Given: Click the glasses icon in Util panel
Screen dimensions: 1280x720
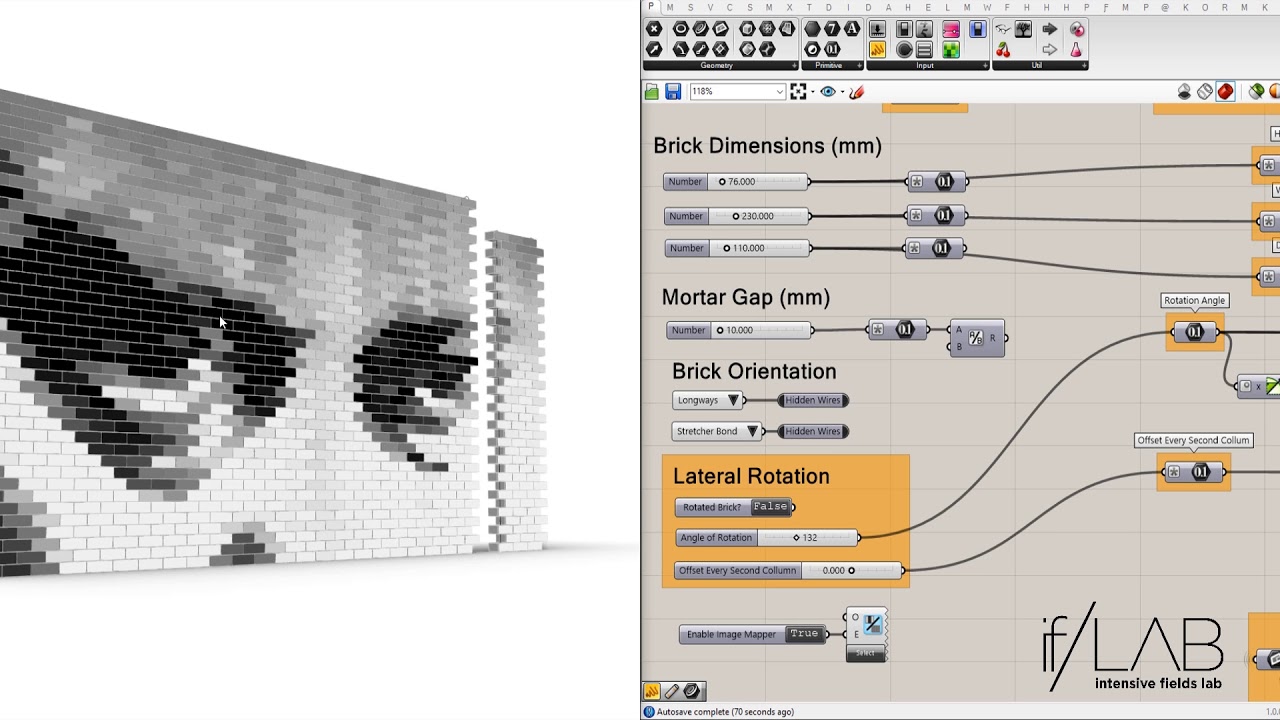Looking at the screenshot, I should click(x=1003, y=29).
